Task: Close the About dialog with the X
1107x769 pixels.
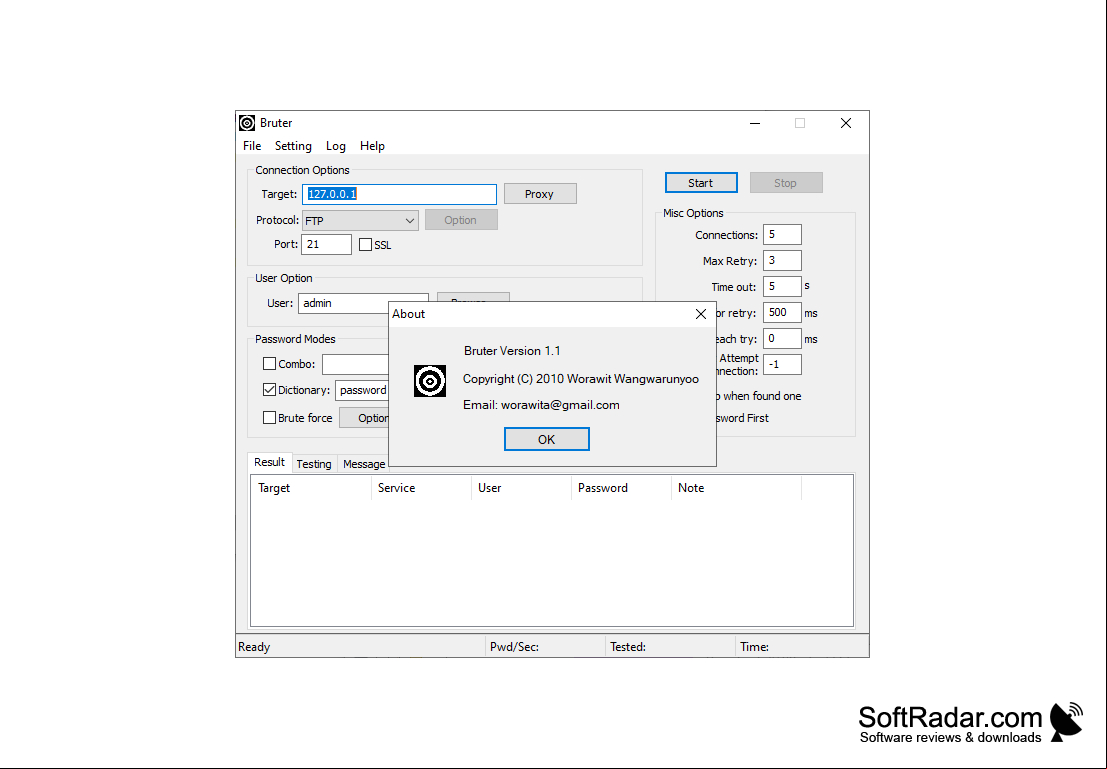Action: click(x=700, y=314)
